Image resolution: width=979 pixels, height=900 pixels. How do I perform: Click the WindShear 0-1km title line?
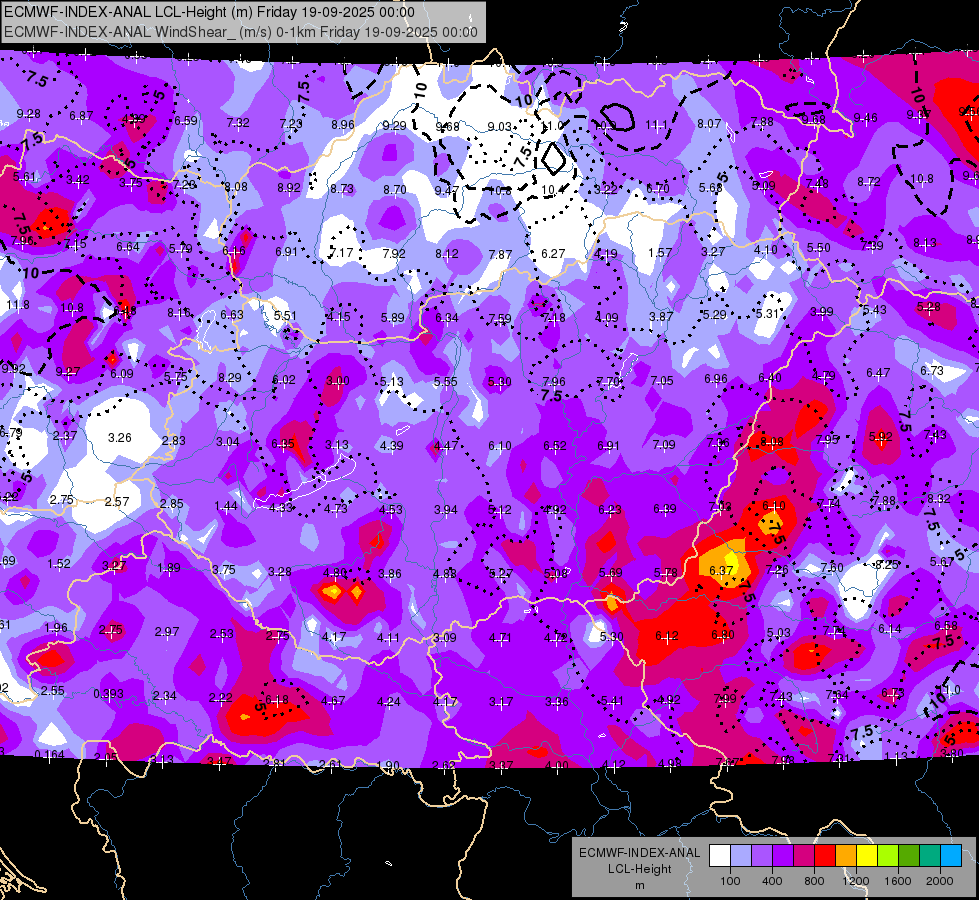241,32
